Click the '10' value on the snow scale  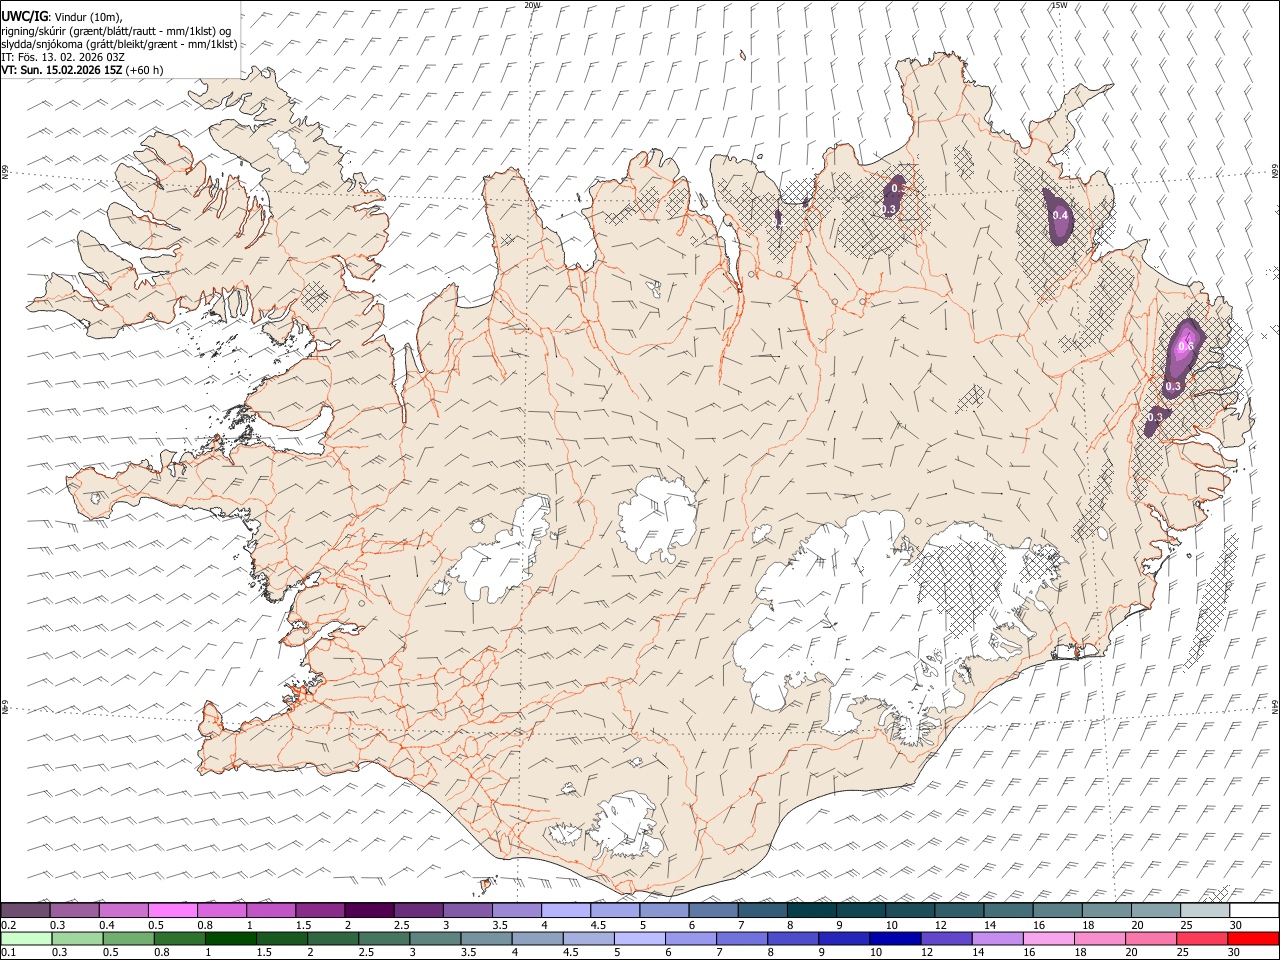[890, 925]
